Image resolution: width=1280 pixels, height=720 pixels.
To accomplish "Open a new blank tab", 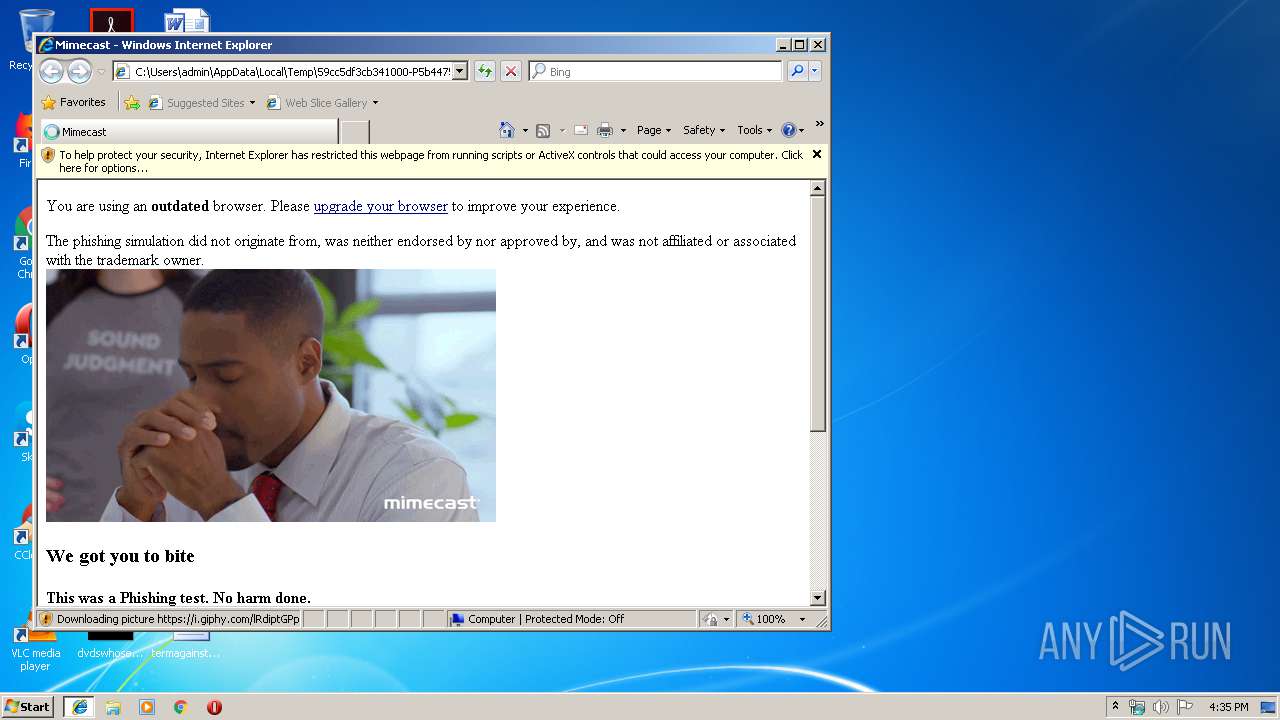I will (355, 131).
